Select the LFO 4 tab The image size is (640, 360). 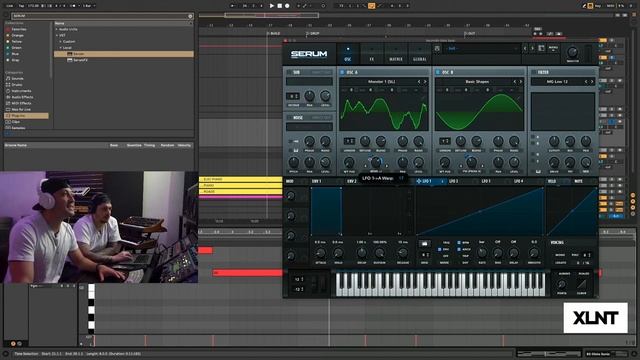click(x=518, y=181)
